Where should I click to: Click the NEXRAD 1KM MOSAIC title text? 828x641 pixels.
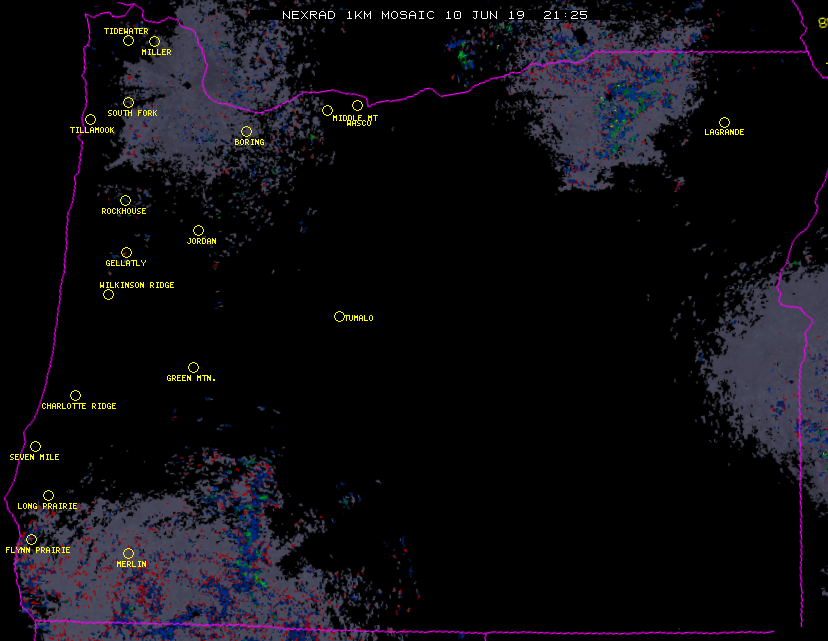pyautogui.click(x=358, y=16)
